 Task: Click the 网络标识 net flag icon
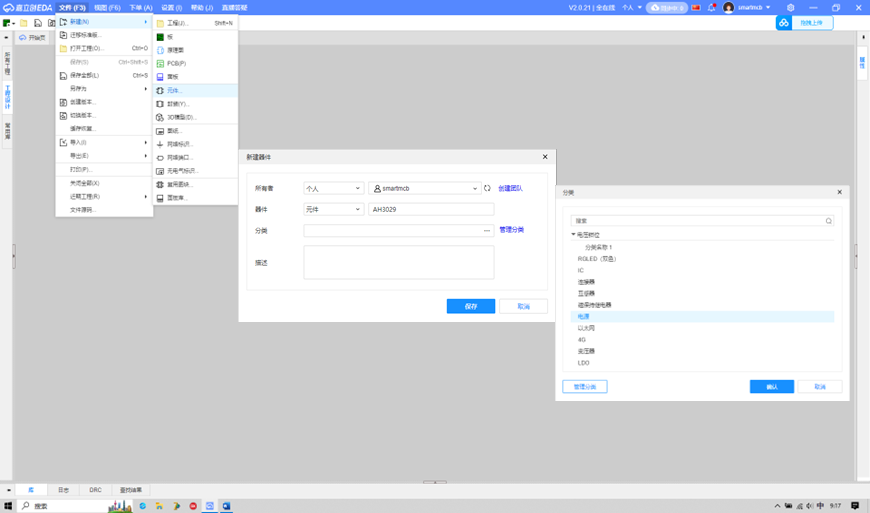tap(160, 144)
